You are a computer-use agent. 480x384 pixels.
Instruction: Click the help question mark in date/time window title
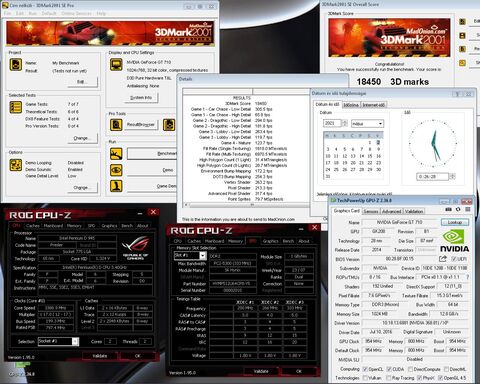coord(458,94)
